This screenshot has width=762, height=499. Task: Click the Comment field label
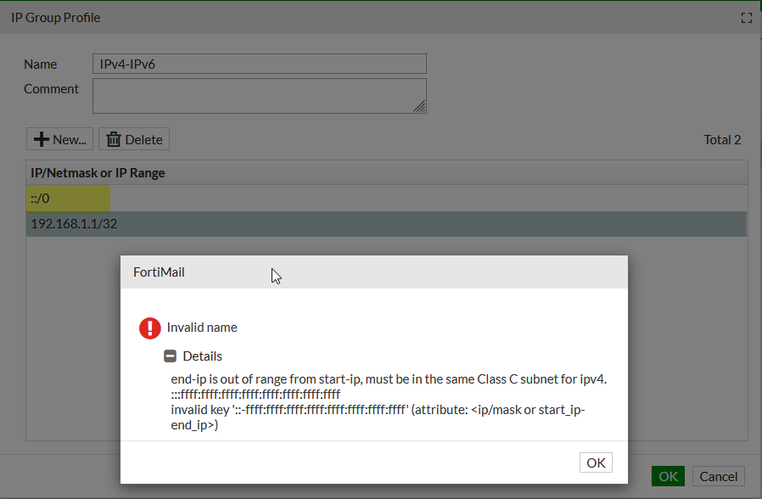[x=51, y=89]
